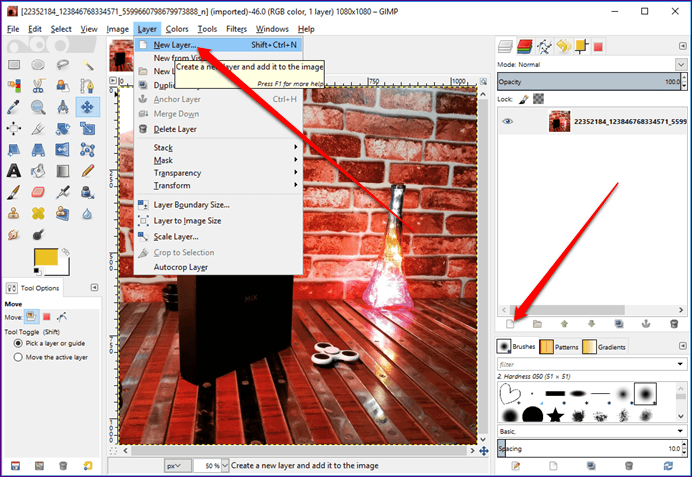Select the Free Select lasso tool
Viewport: 692px width, 477px height.
pyautogui.click(x=63, y=65)
